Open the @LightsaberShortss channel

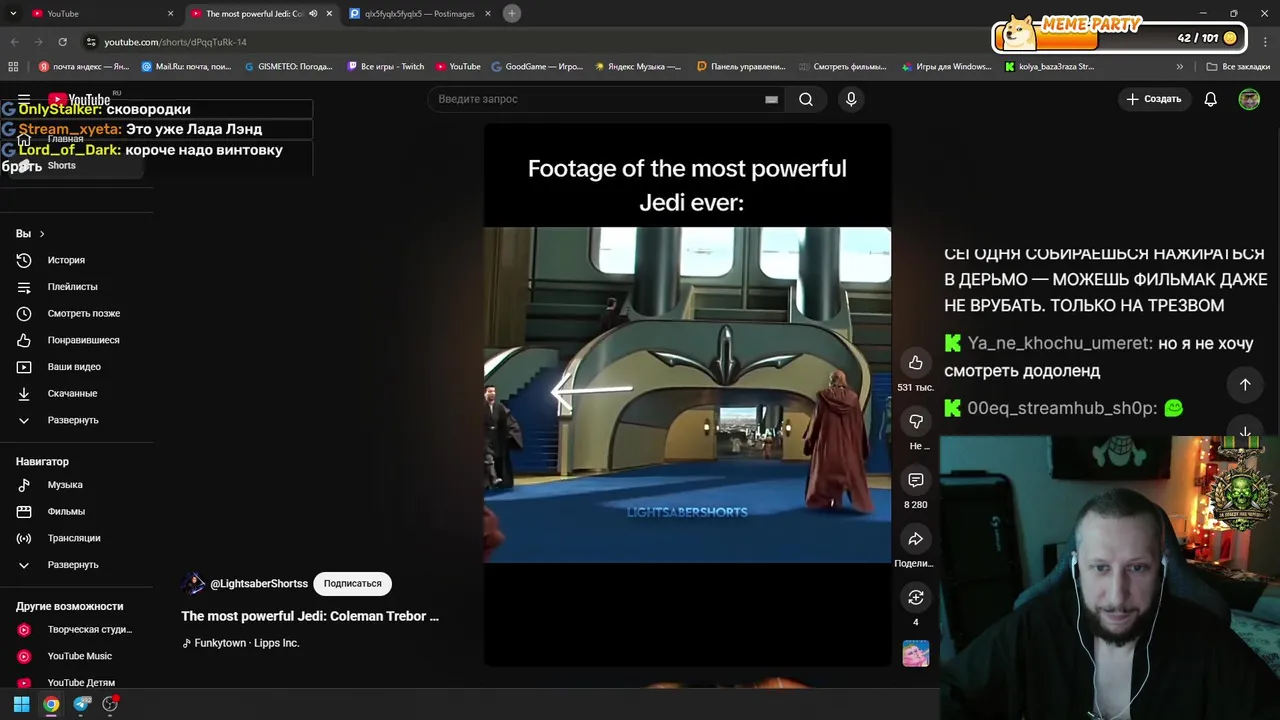coord(258,584)
